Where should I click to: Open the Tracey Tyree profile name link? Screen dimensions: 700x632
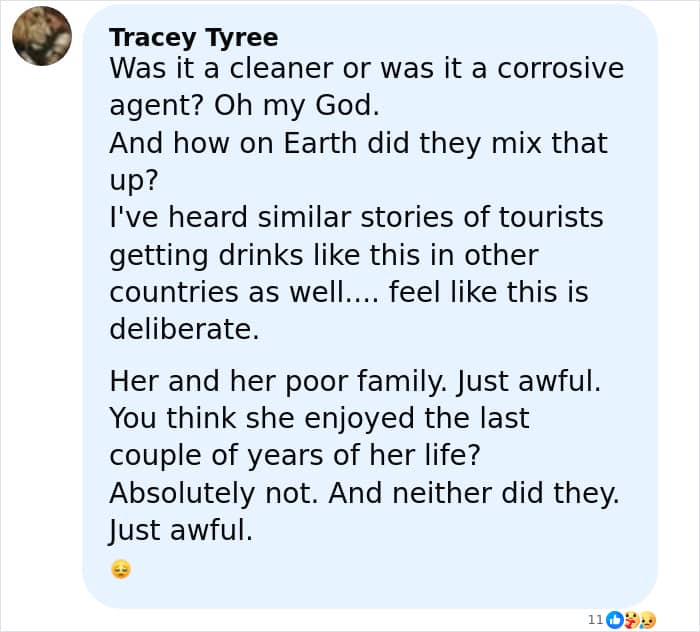coord(193,37)
